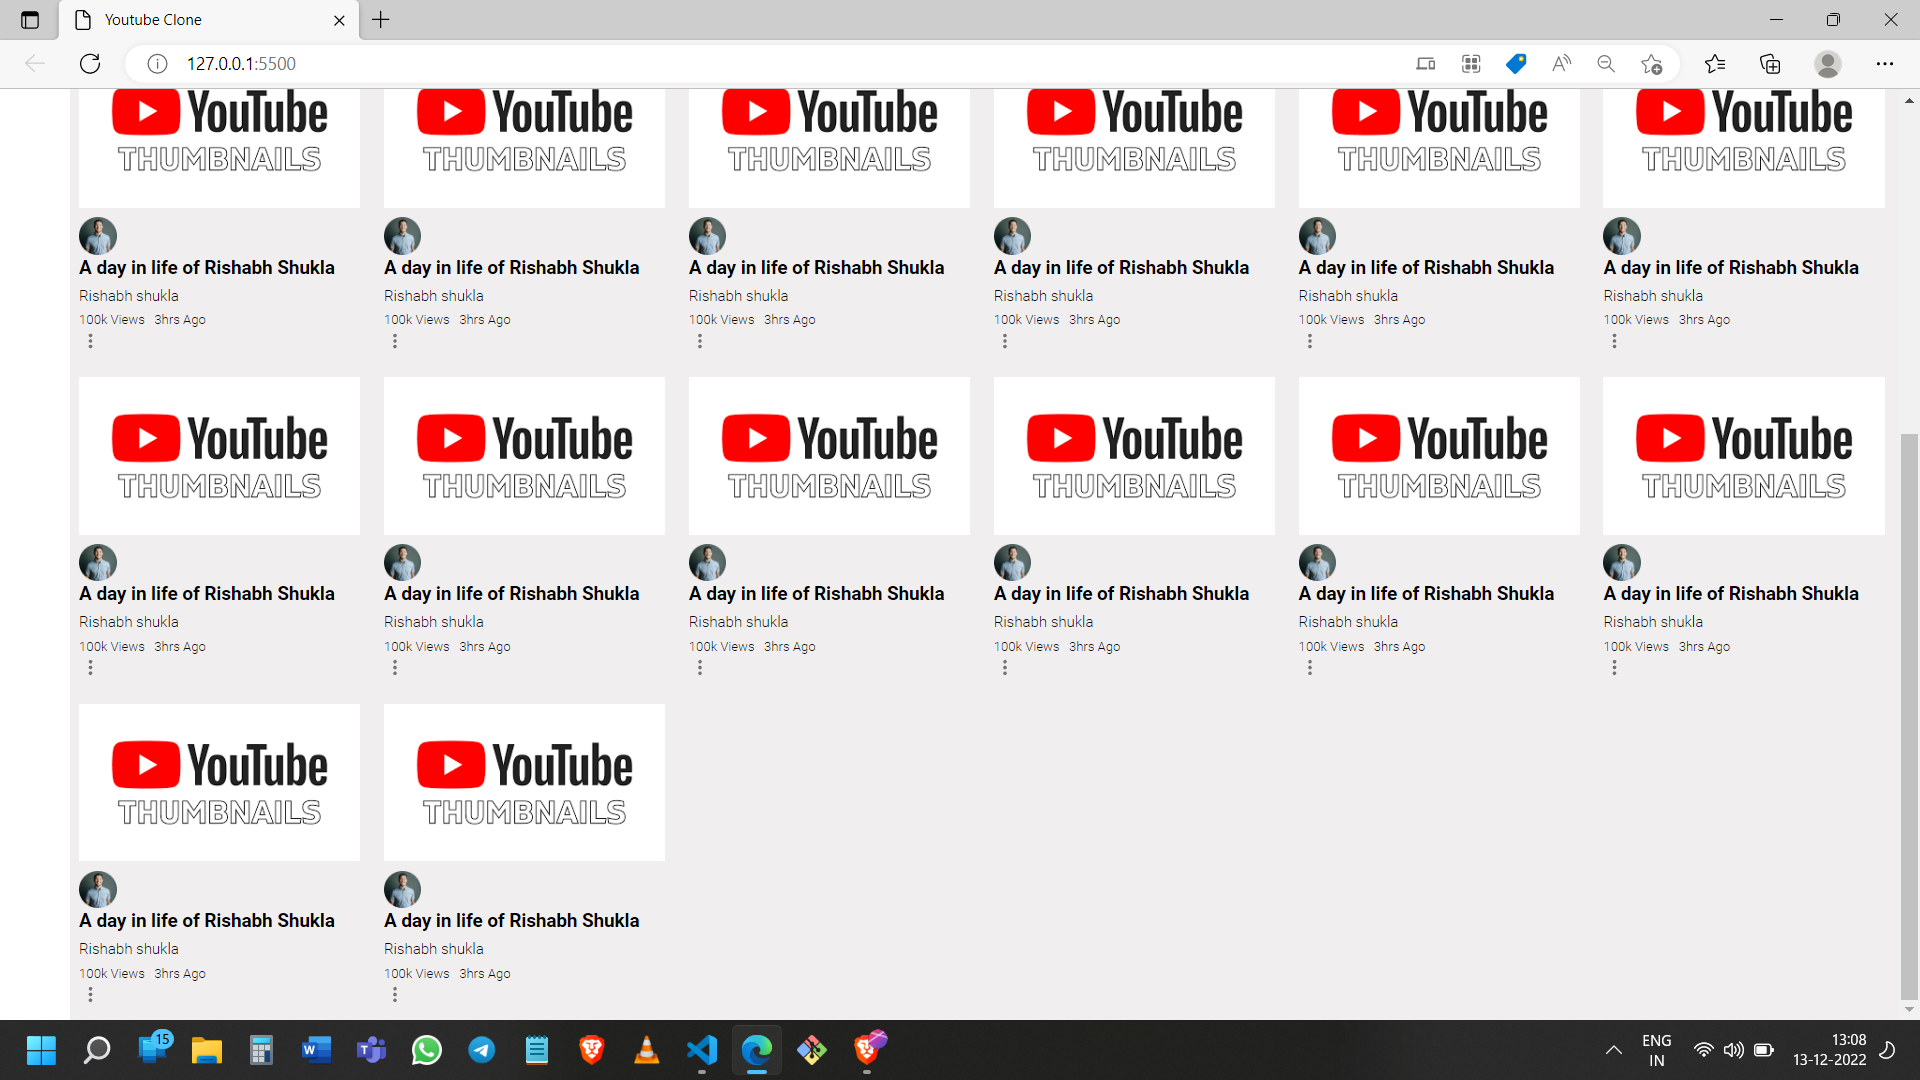Open the browser settings ellipsis menu
Screen dimensions: 1920x1080
(1886, 63)
